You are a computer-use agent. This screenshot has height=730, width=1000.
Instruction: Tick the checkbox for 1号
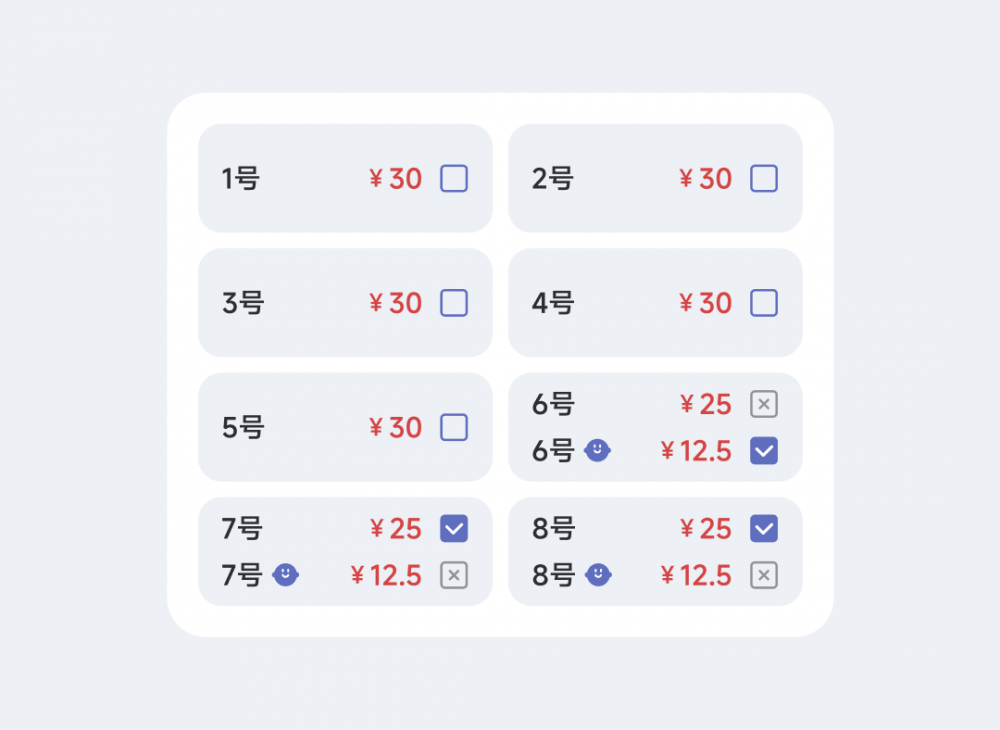coord(454,179)
